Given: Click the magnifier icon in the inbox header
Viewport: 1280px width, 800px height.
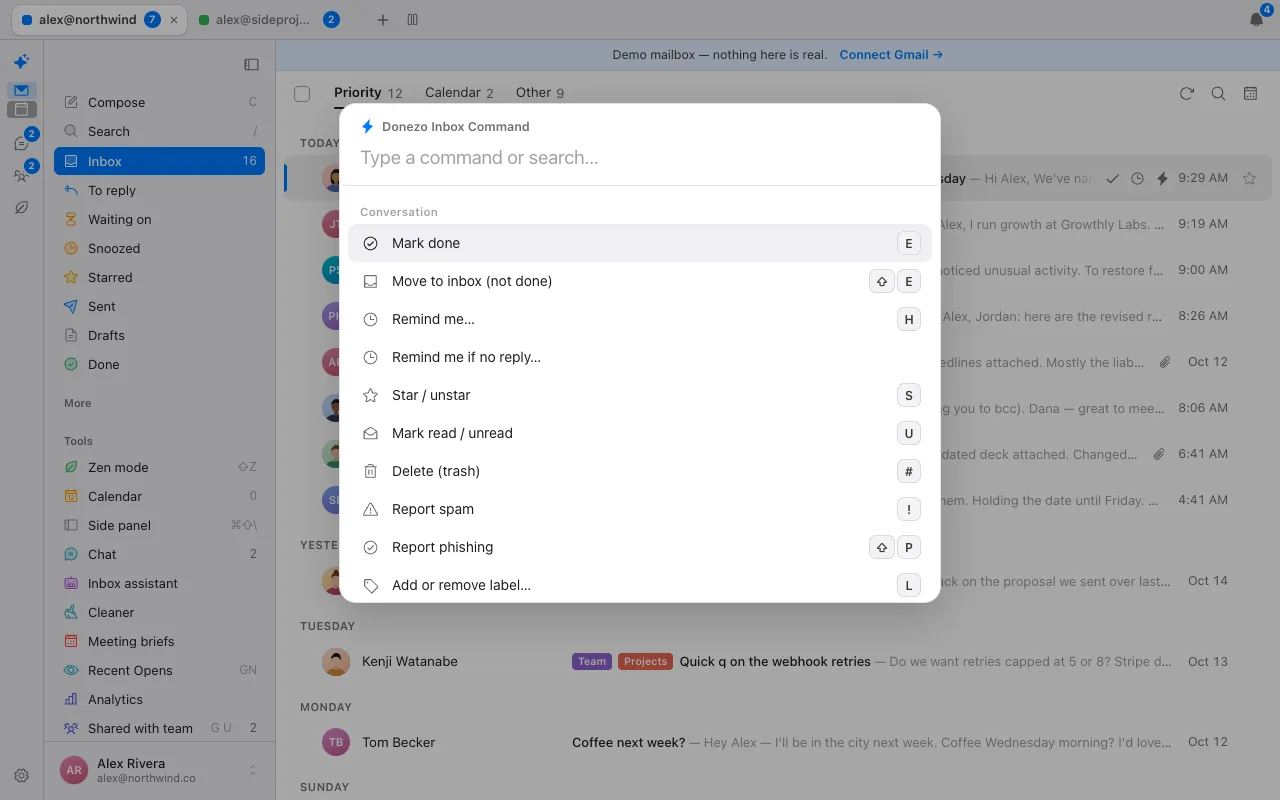Looking at the screenshot, I should [1218, 93].
